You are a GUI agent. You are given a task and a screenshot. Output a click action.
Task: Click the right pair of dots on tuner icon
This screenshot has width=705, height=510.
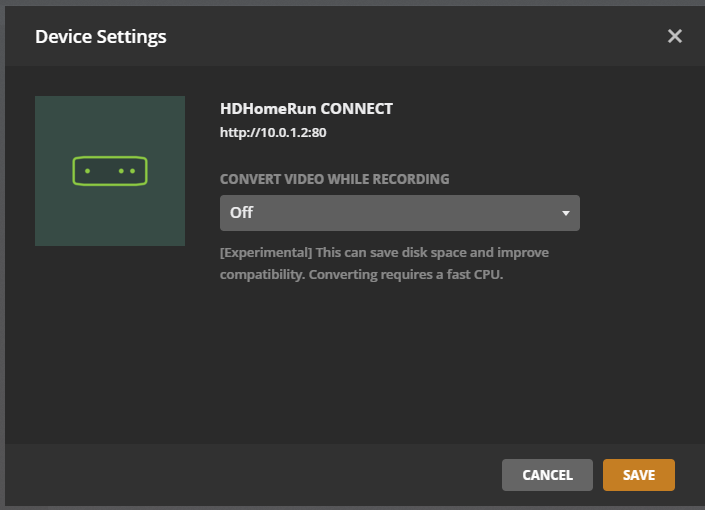(x=127, y=171)
